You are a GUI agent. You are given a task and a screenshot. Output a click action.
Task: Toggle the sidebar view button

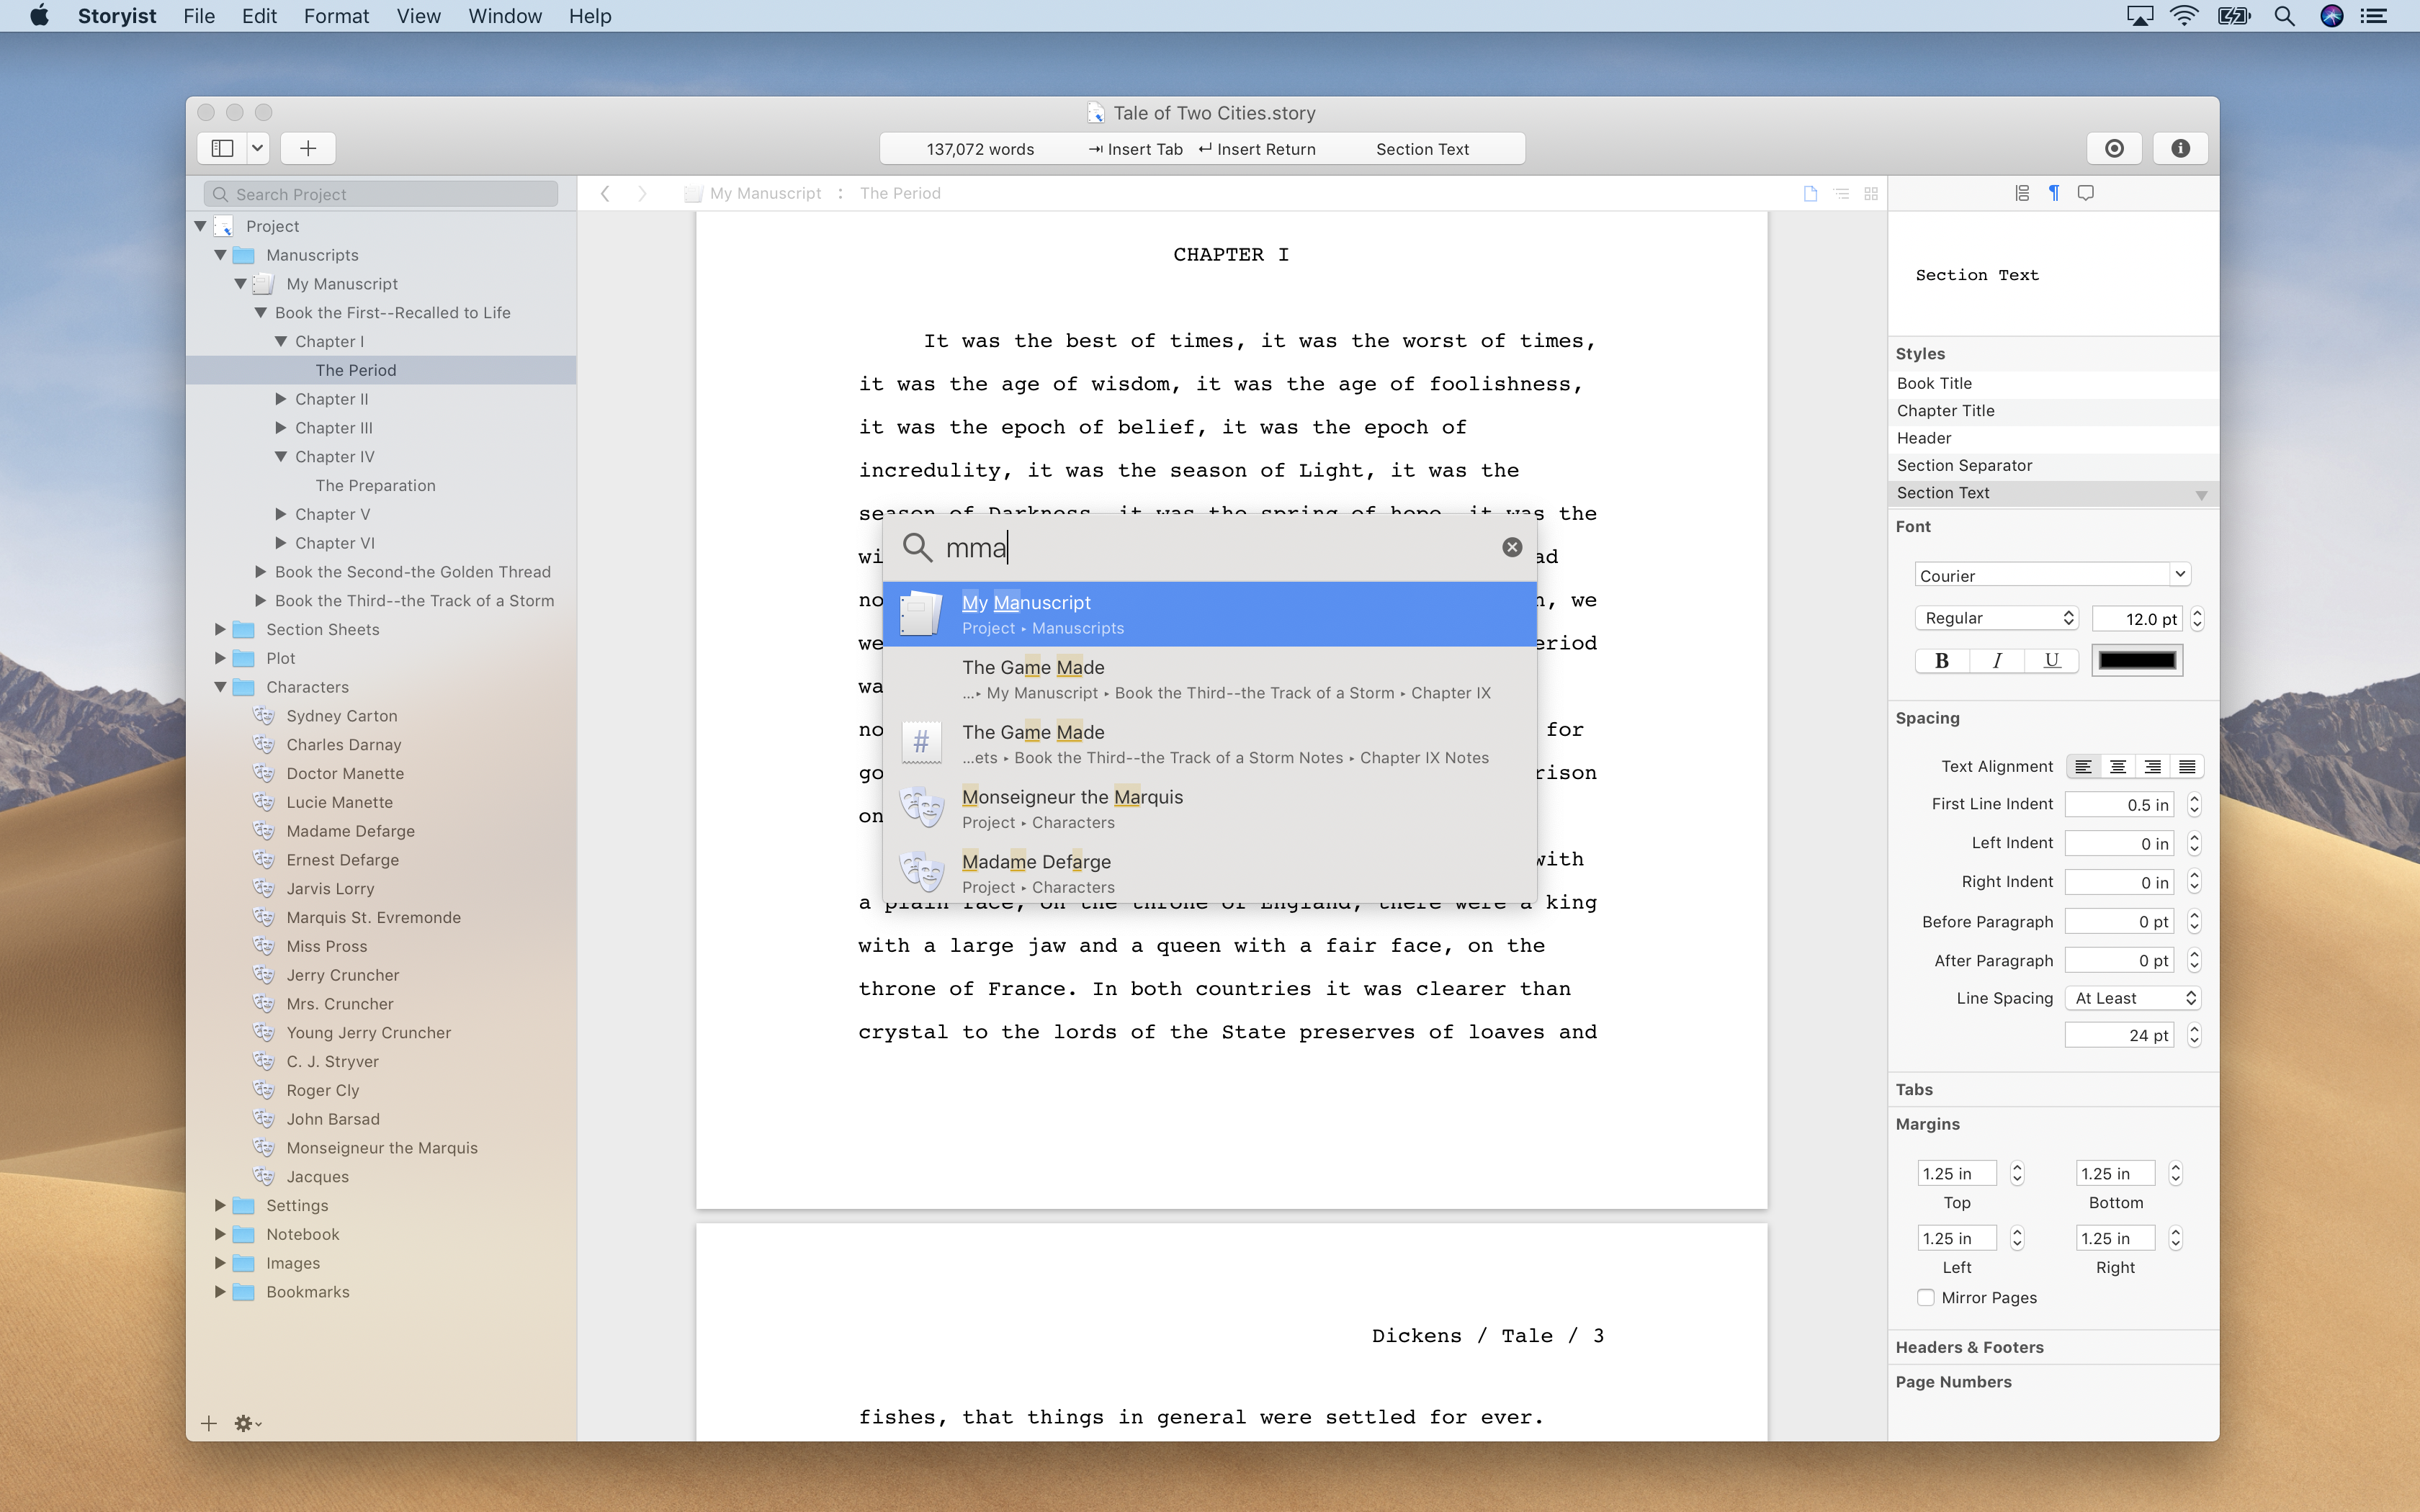click(223, 148)
